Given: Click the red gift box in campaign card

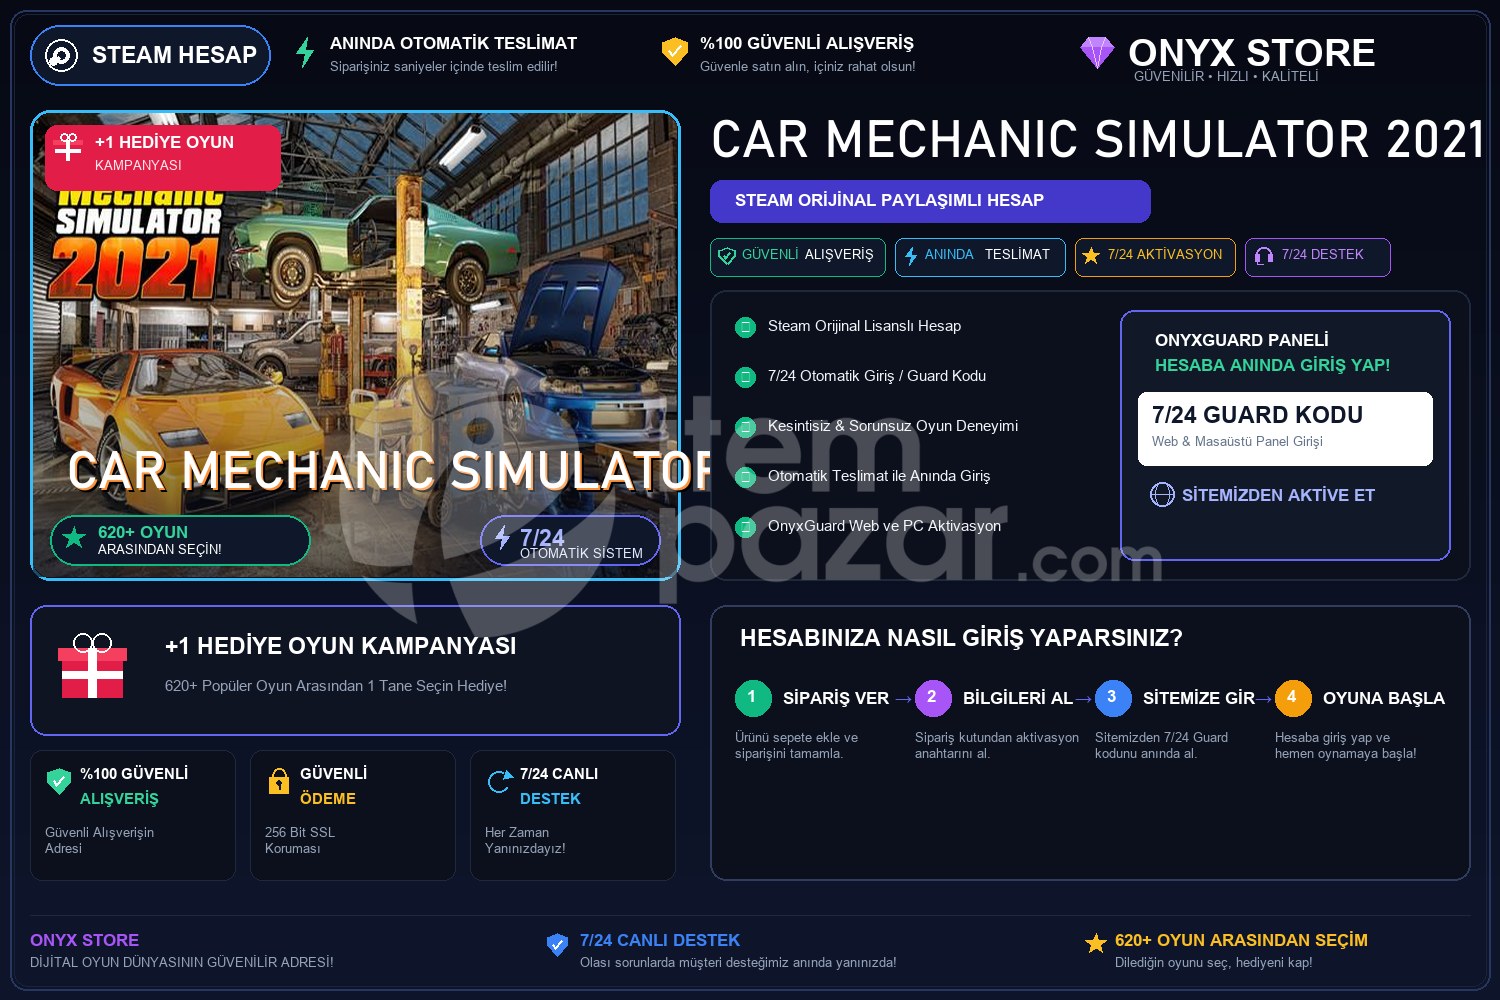Looking at the screenshot, I should point(92,666).
